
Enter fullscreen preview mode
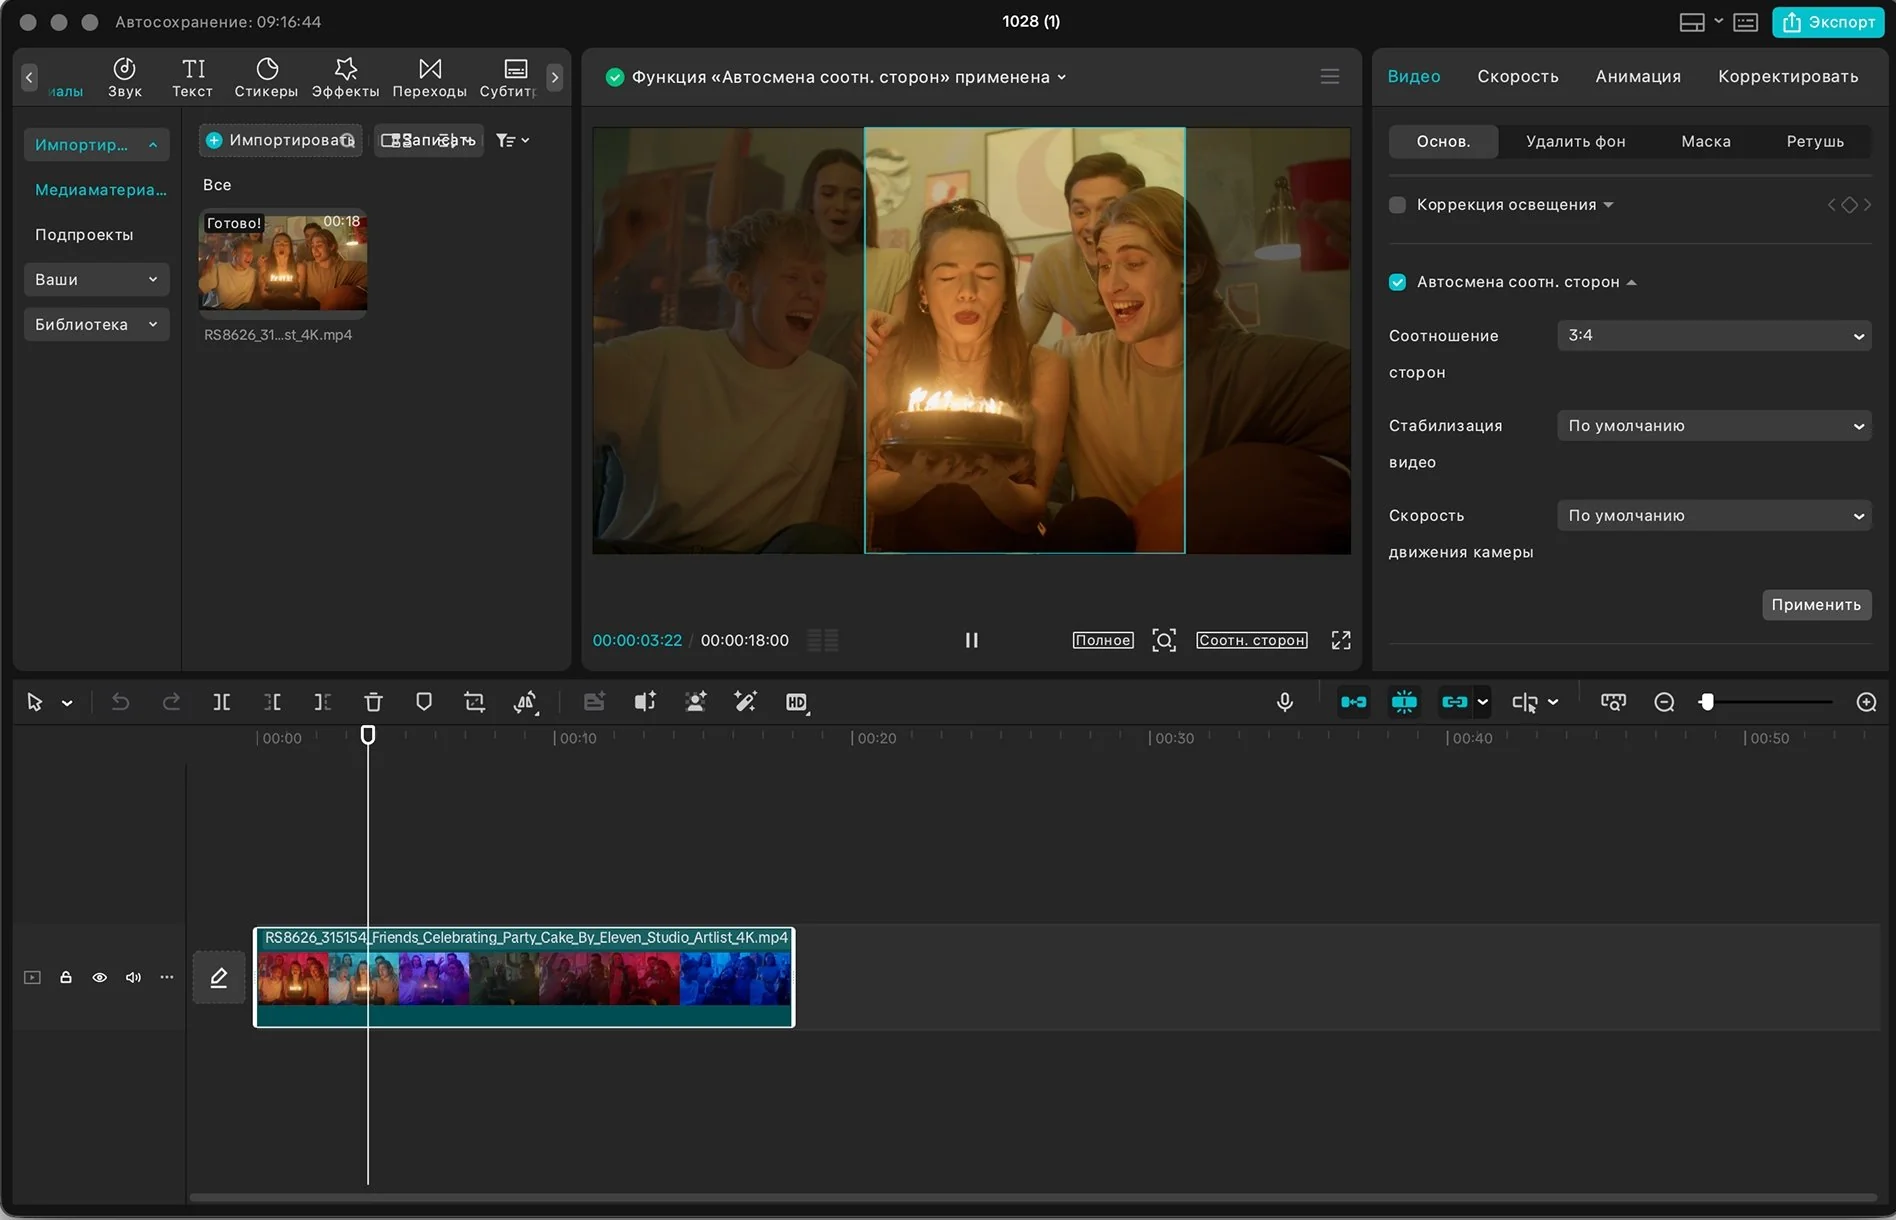(1341, 640)
